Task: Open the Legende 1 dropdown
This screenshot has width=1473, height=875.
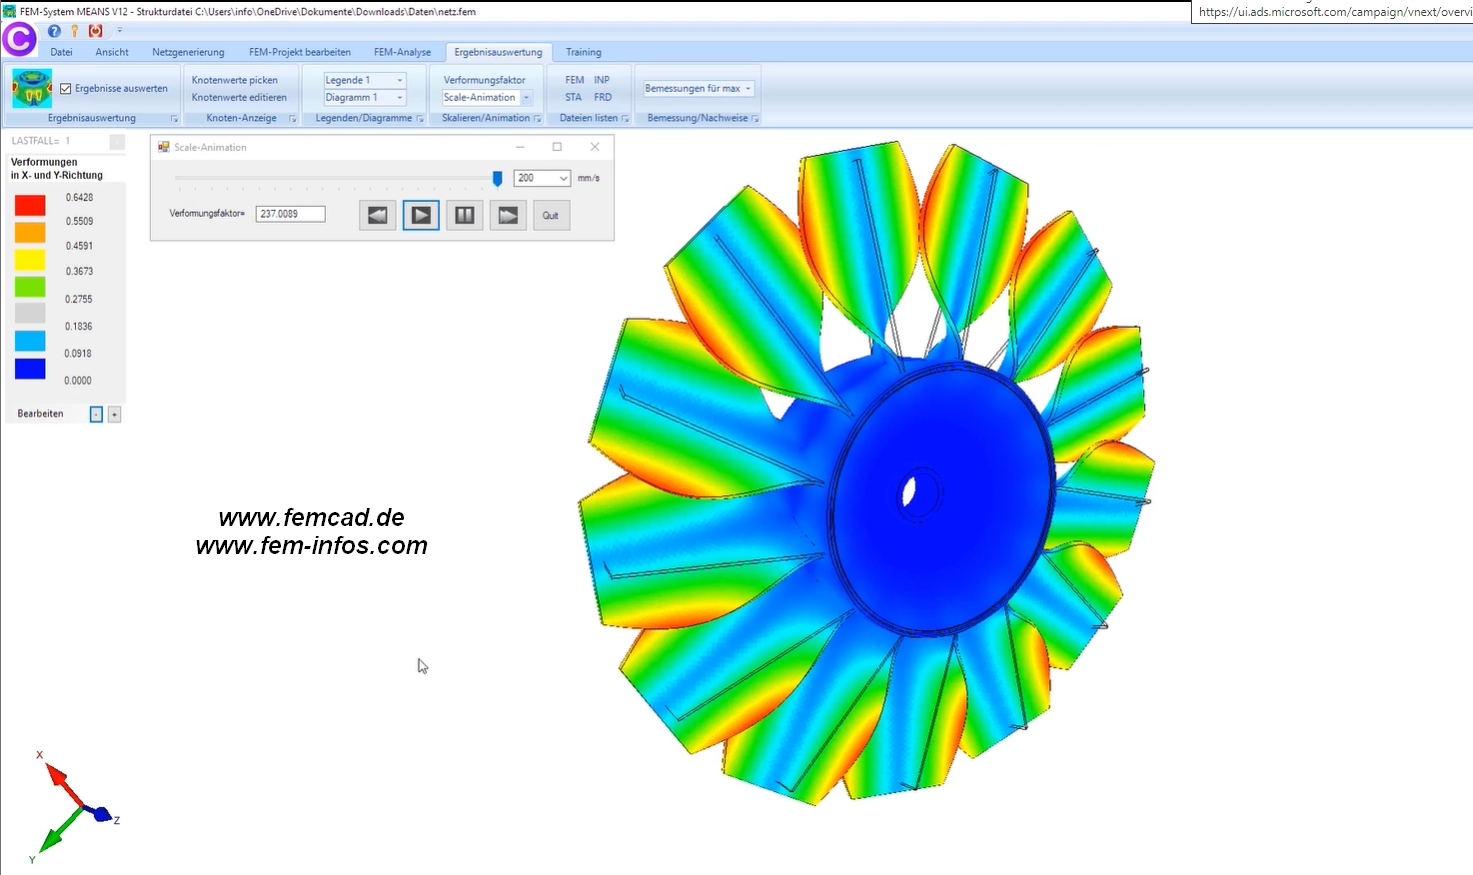Action: coord(365,80)
